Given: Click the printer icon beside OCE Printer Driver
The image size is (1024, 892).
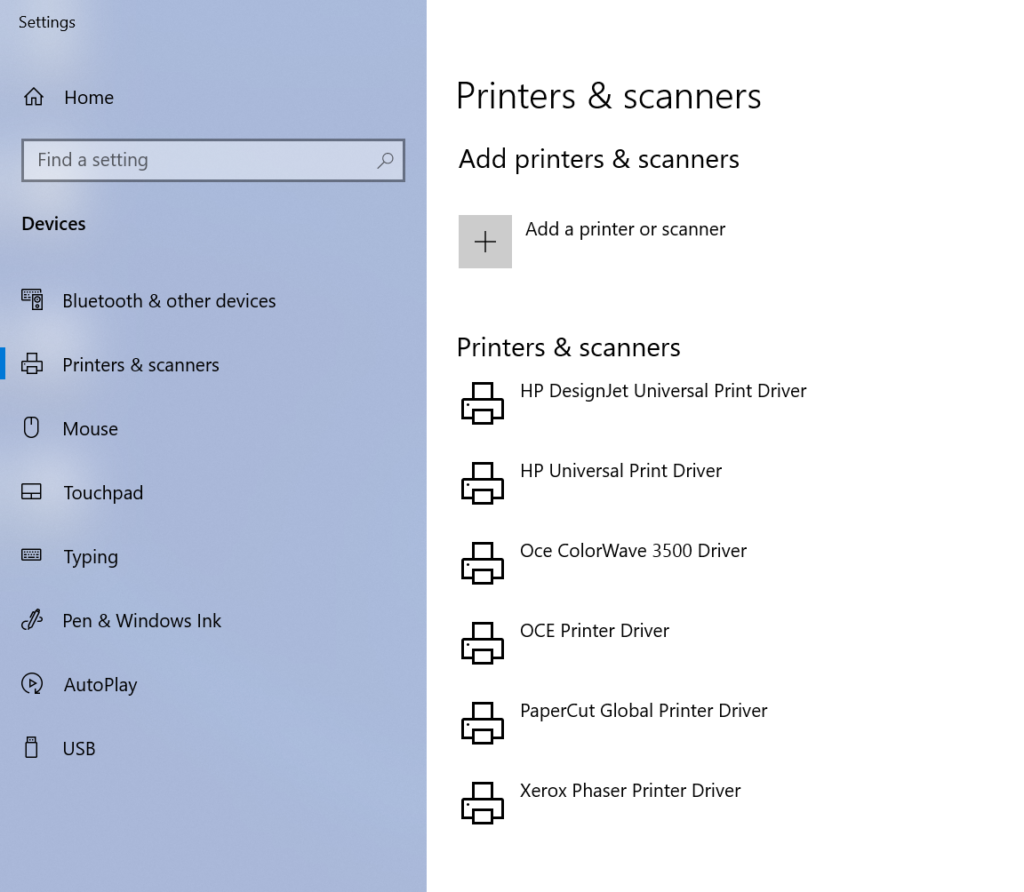Looking at the screenshot, I should [x=483, y=642].
